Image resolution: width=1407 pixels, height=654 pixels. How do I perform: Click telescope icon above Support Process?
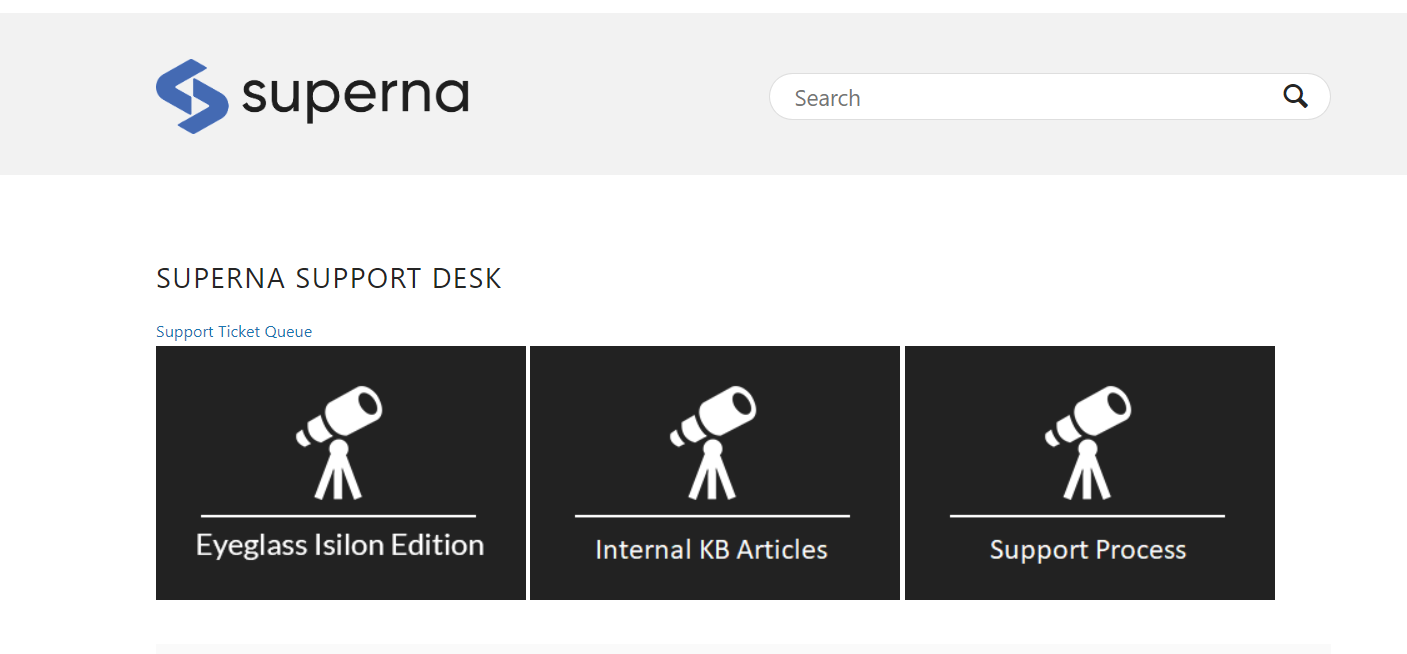1088,442
